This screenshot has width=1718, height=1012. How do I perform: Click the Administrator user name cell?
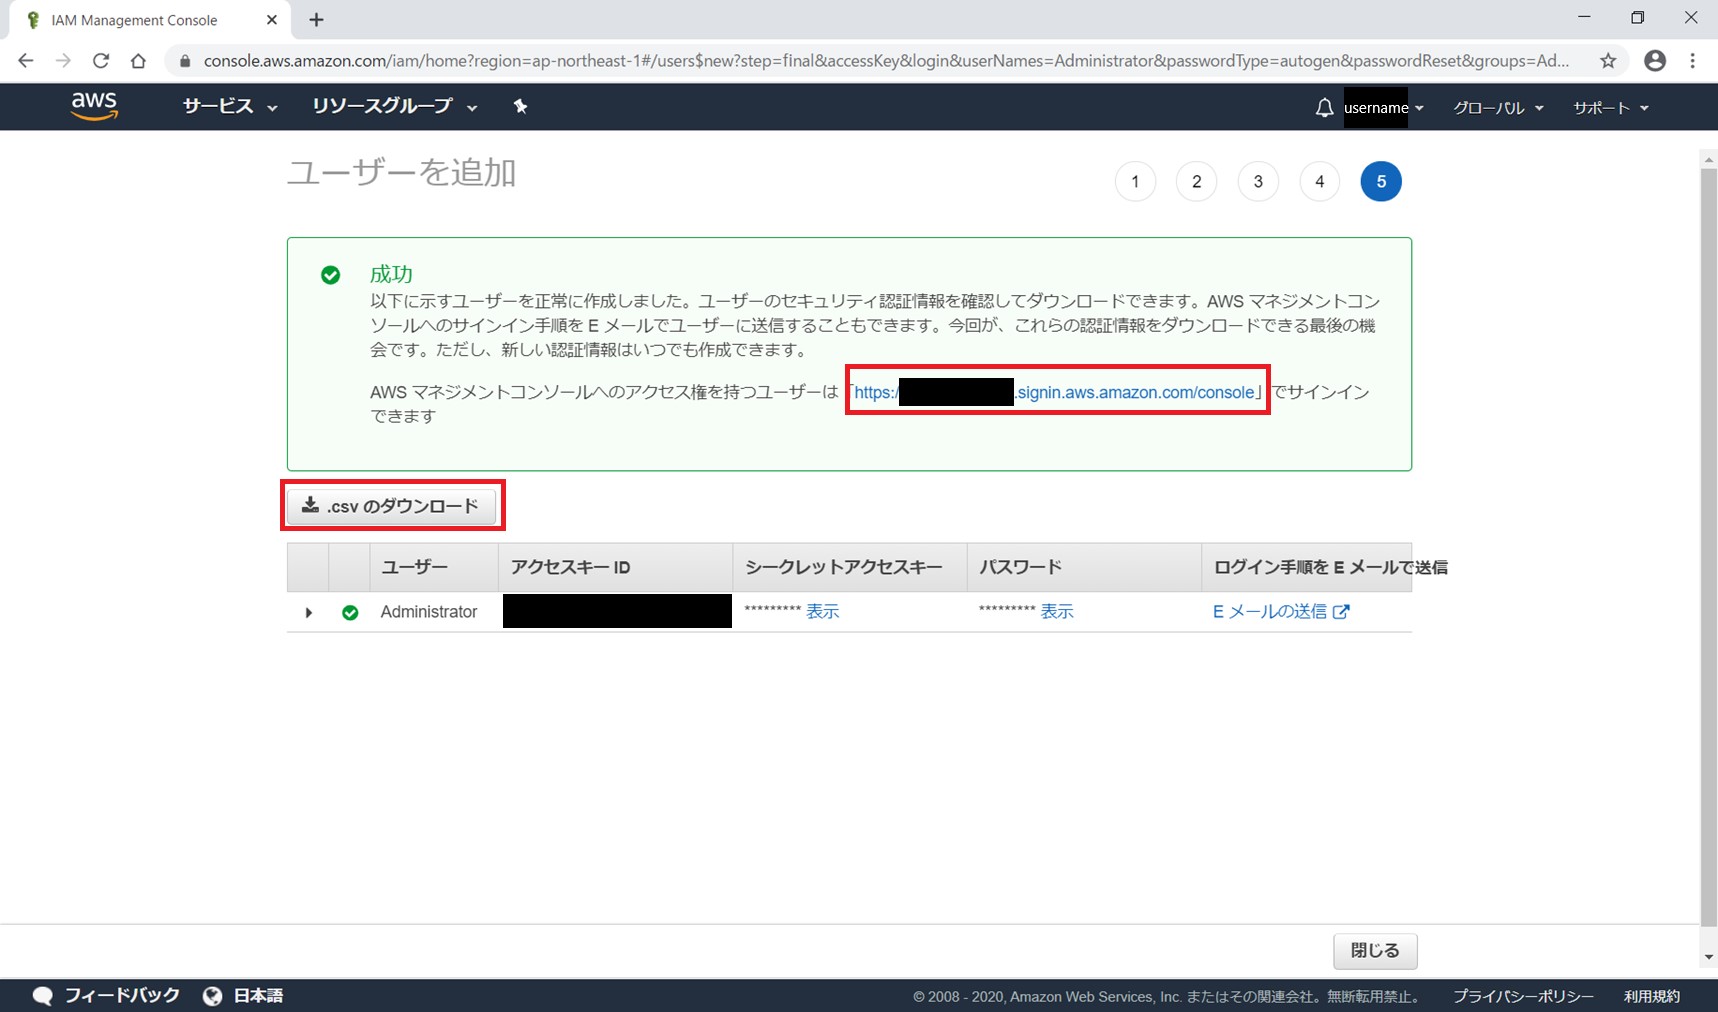pos(429,612)
